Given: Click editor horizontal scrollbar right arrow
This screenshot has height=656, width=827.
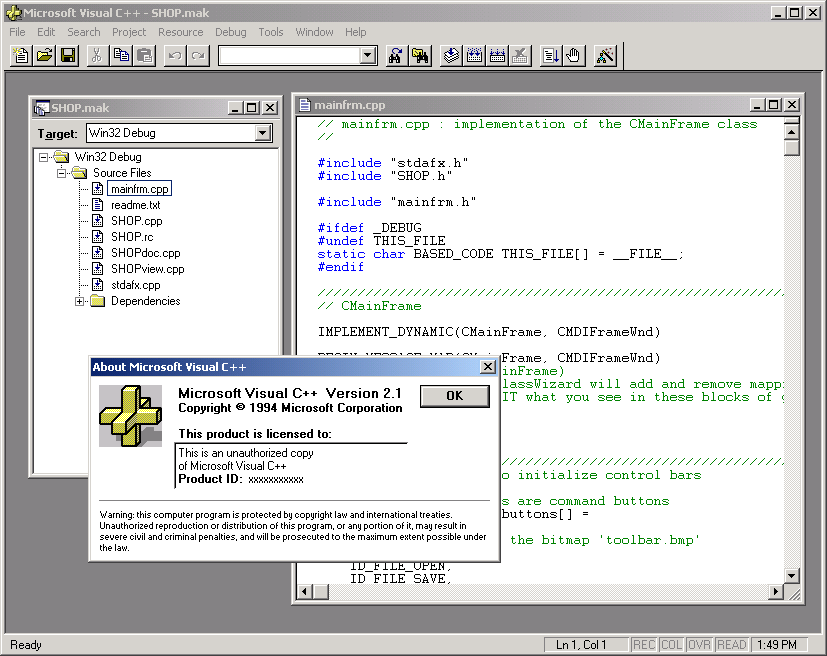Looking at the screenshot, I should [x=775, y=592].
